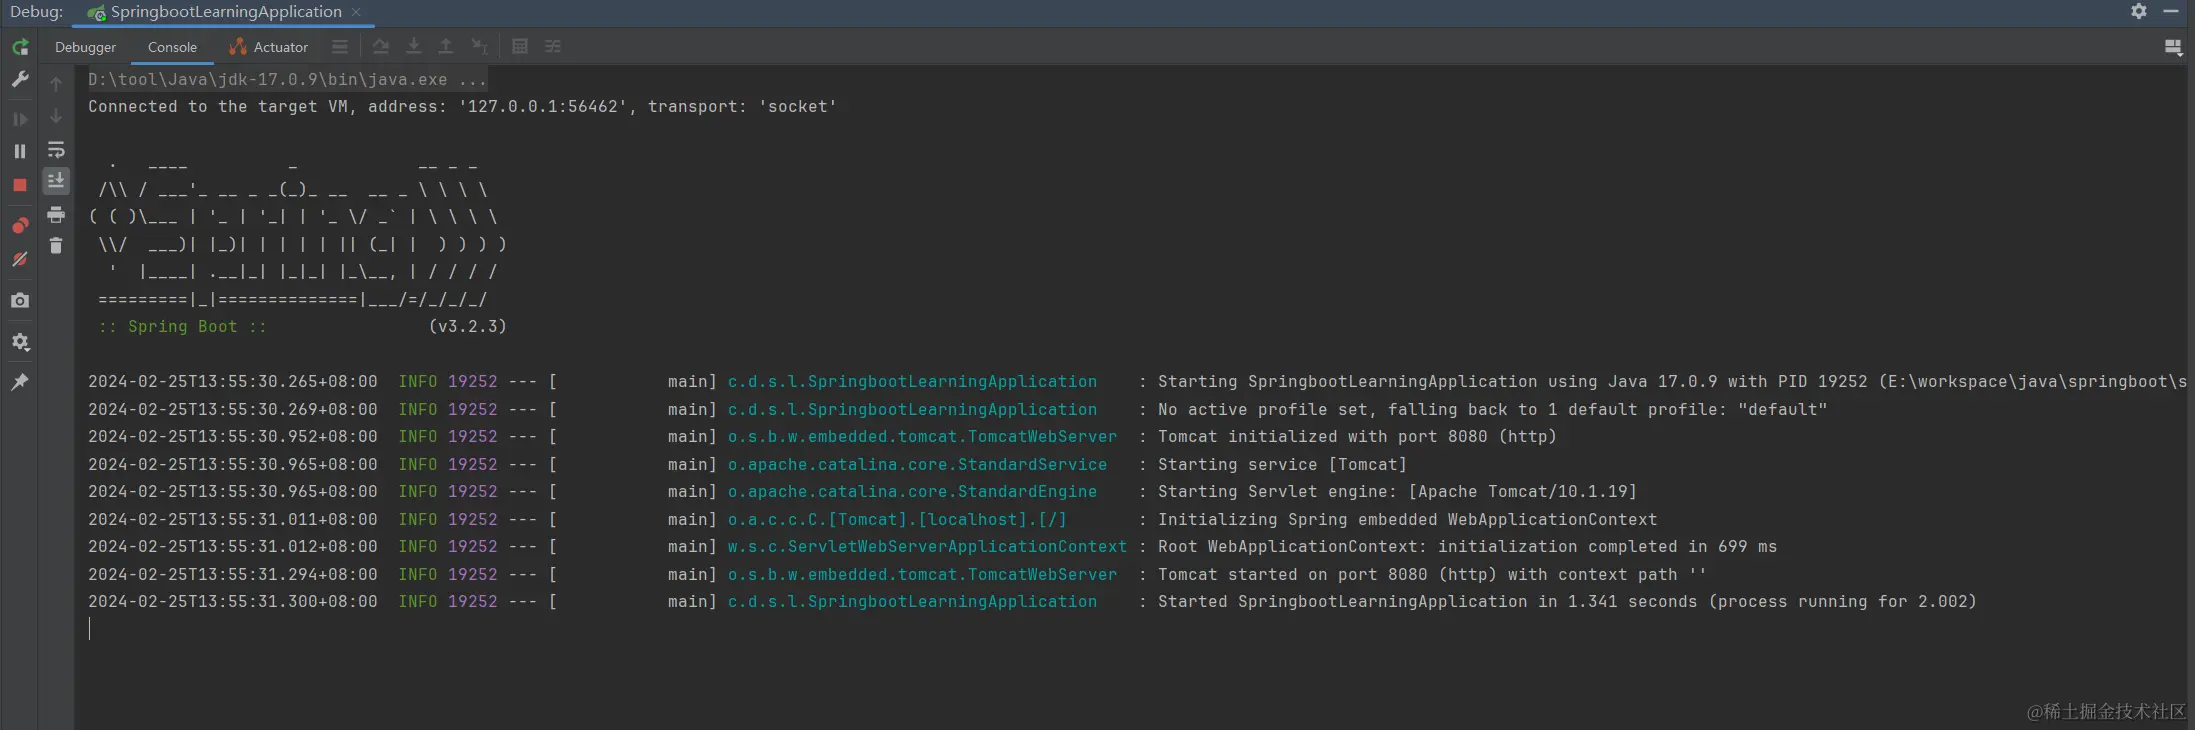Image resolution: width=2195 pixels, height=730 pixels.
Task: Toggle scroll to end of console
Action: tap(56, 180)
